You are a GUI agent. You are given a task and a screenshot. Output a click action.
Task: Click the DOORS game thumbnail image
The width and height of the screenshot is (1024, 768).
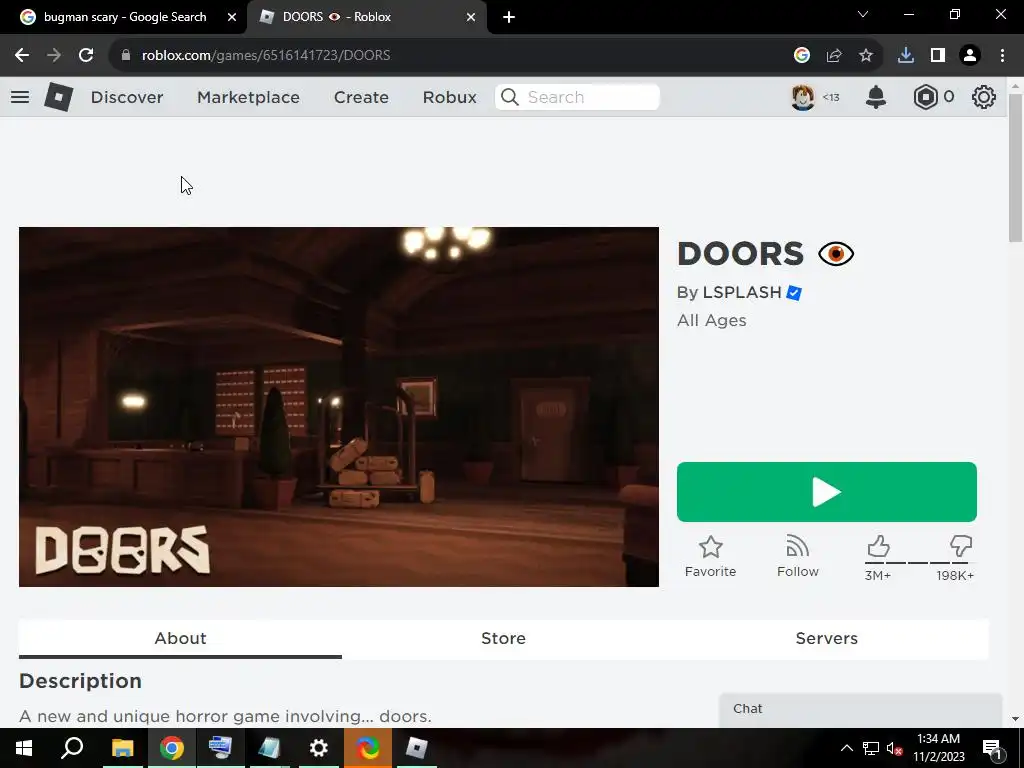coord(339,407)
